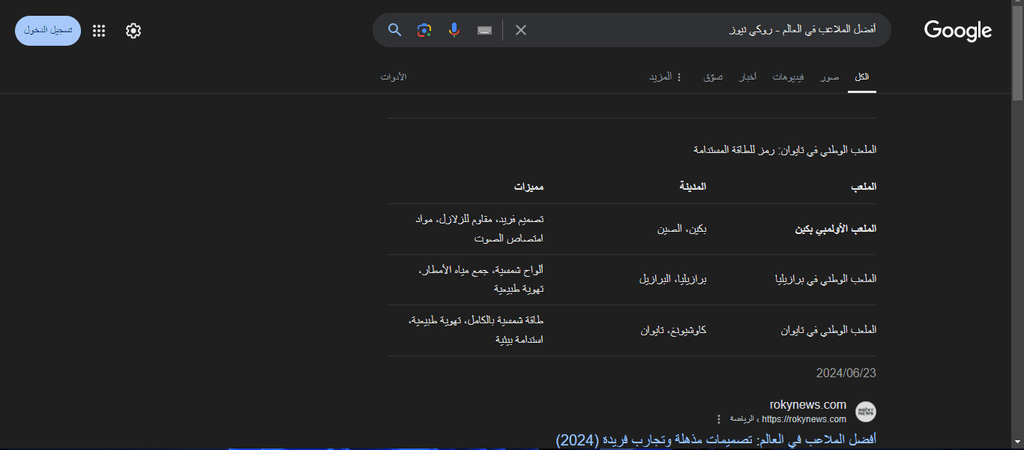Switch to the أخبار (News) tab
The image size is (1024, 450).
(x=748, y=77)
